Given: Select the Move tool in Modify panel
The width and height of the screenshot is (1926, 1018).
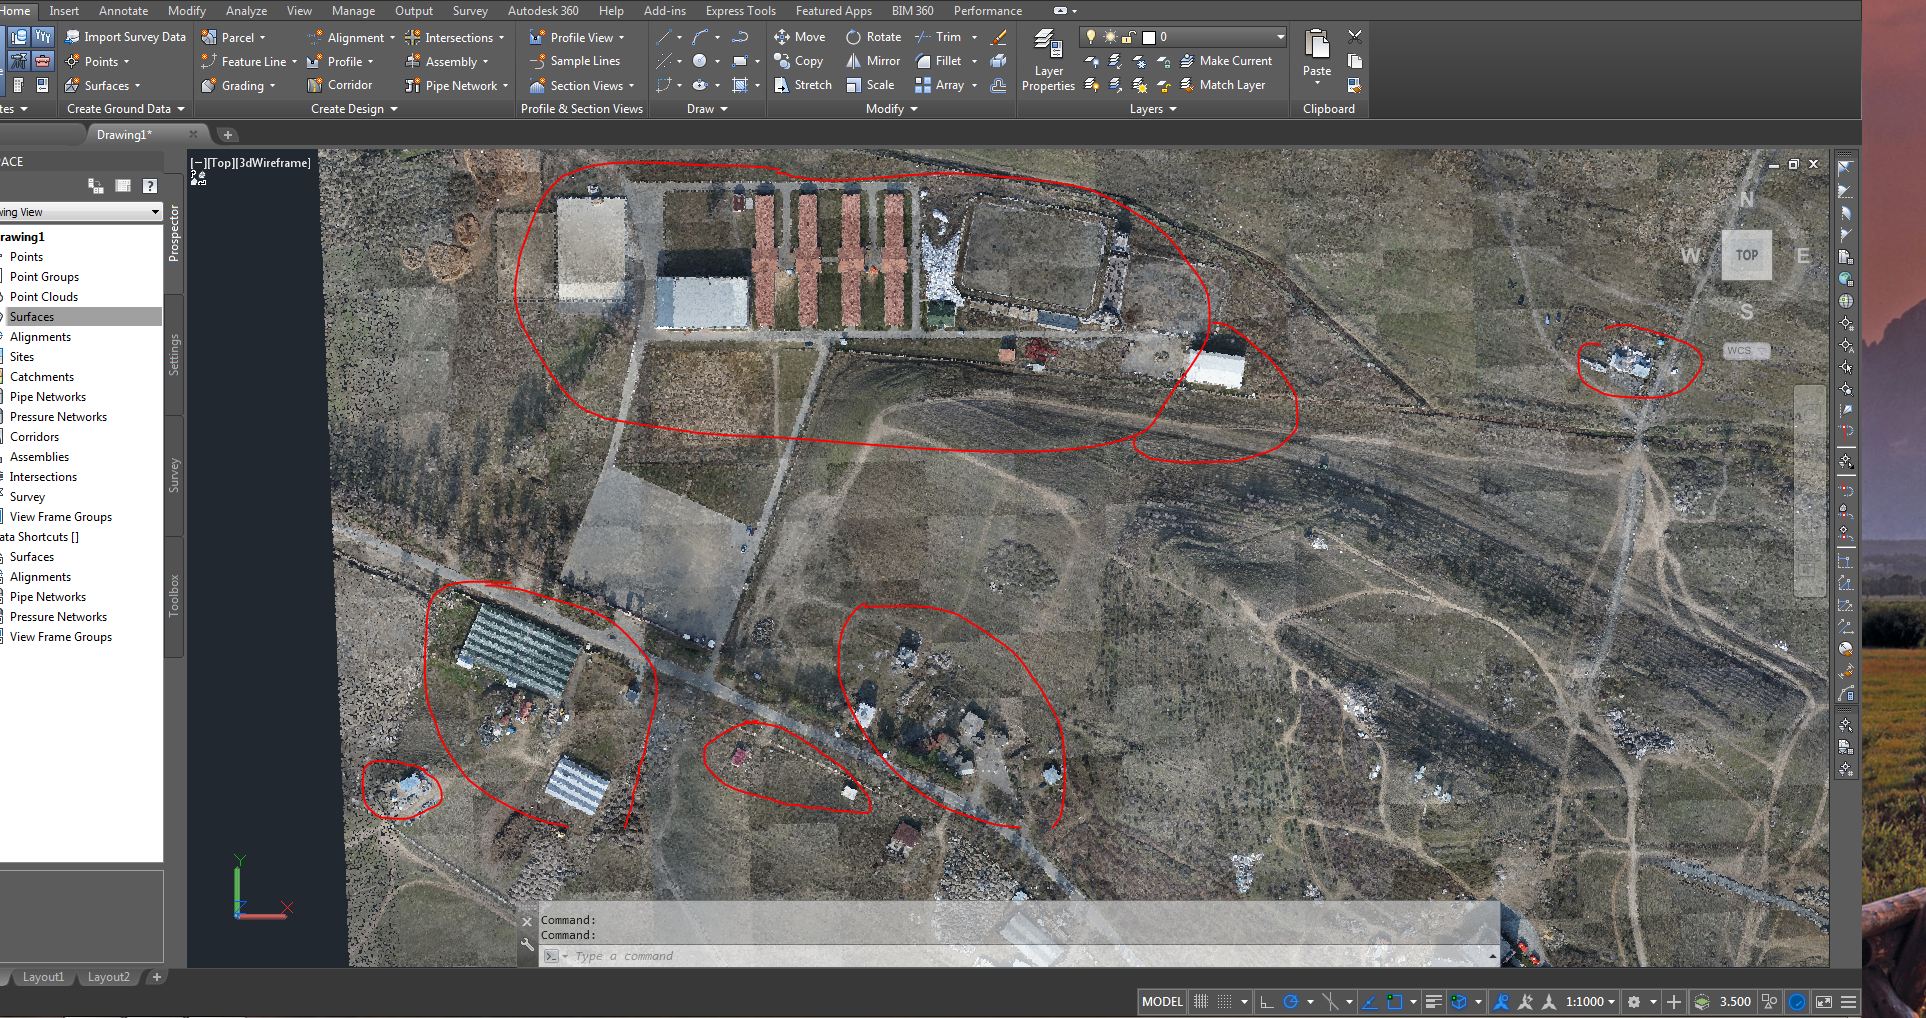Looking at the screenshot, I should (x=801, y=36).
